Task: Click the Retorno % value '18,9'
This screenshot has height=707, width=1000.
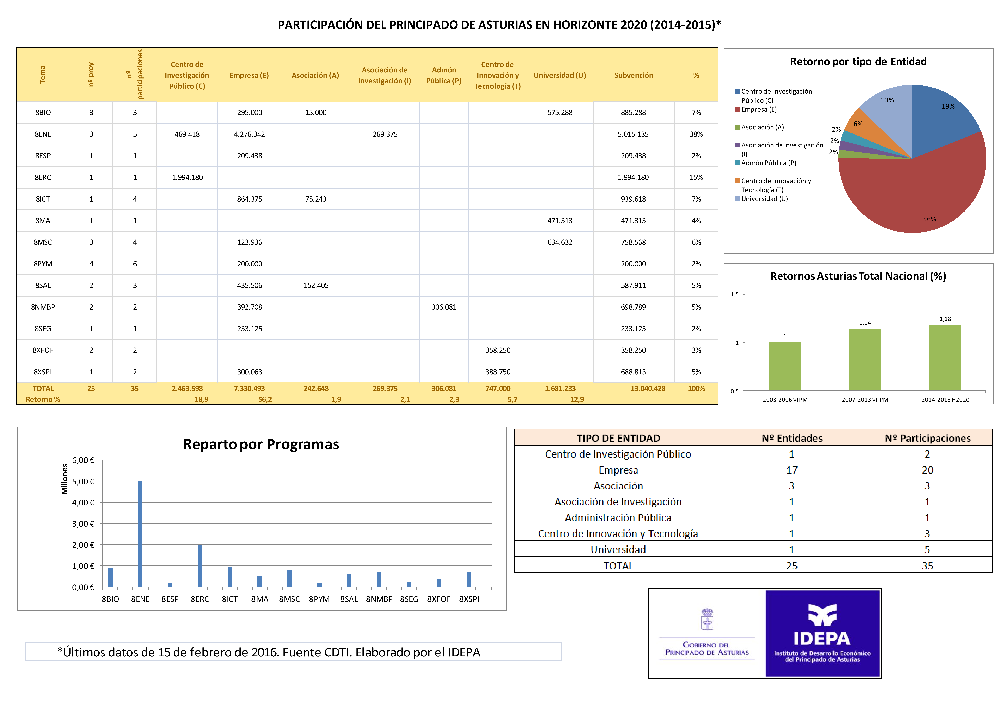Action: click(x=201, y=400)
